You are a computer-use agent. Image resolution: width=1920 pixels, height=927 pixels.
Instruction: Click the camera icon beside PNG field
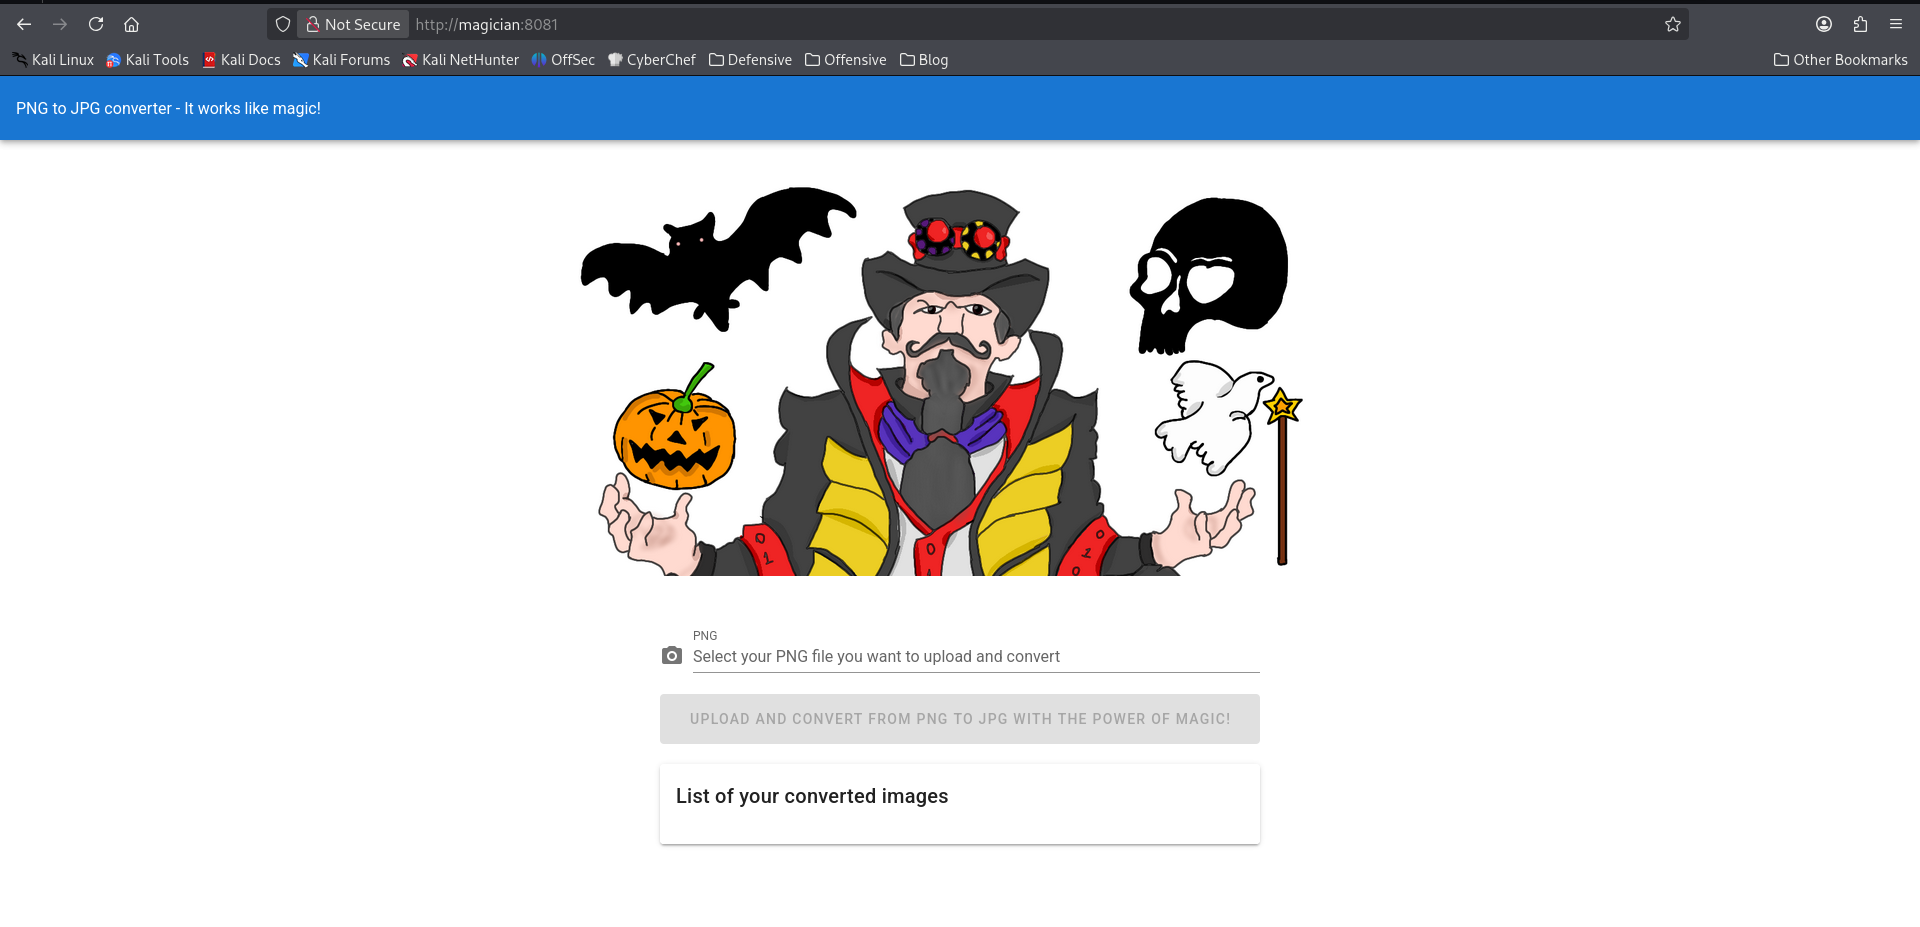click(x=672, y=656)
